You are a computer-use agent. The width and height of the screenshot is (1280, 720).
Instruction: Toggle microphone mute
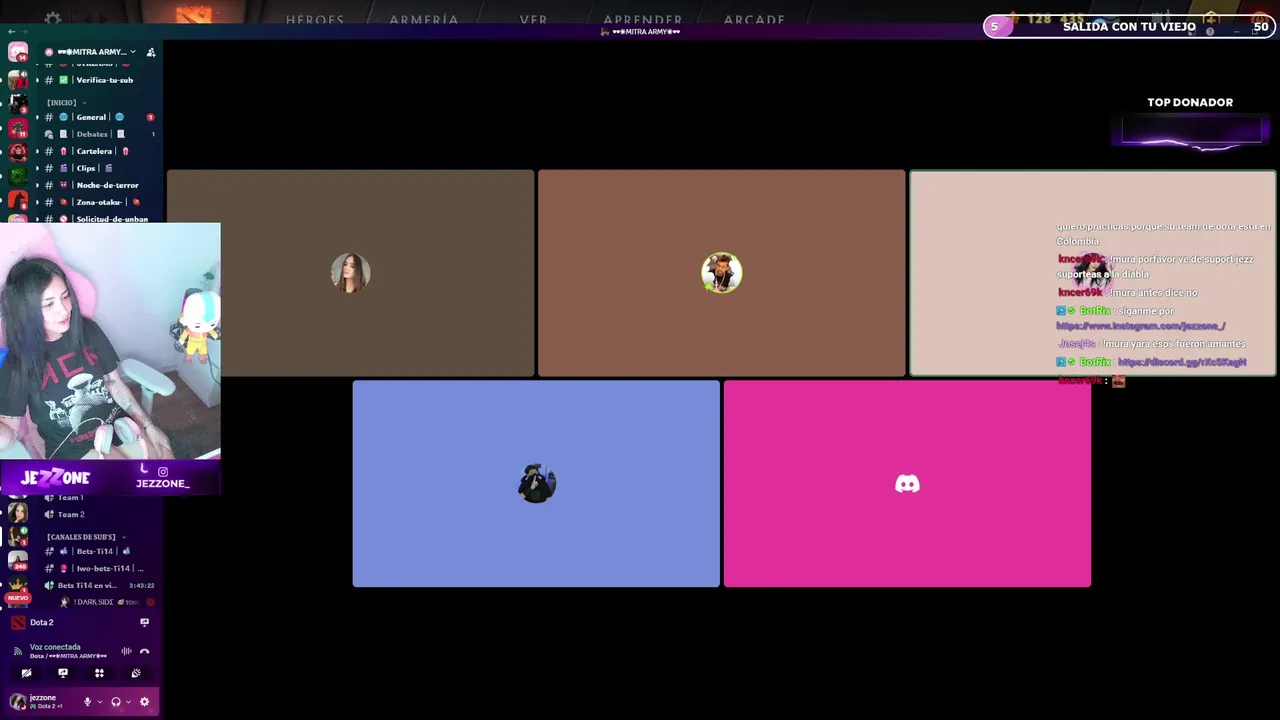87,702
